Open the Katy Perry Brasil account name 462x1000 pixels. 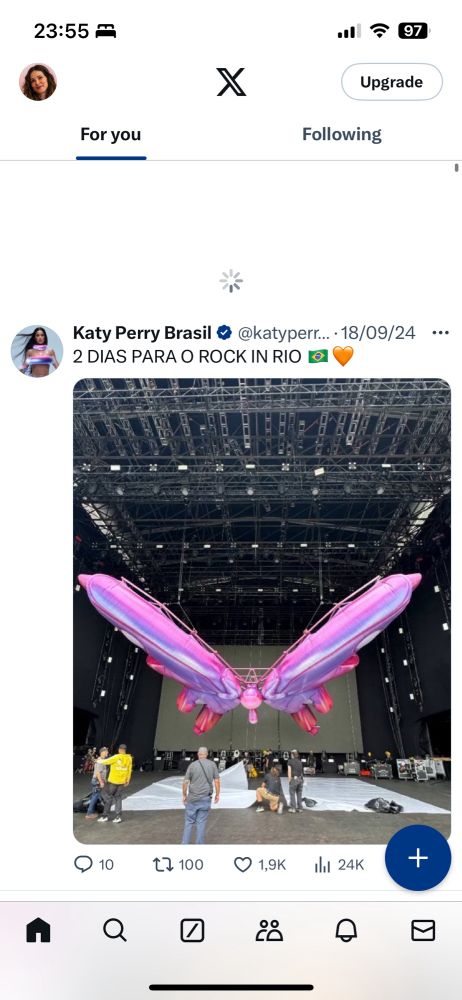[x=142, y=333]
